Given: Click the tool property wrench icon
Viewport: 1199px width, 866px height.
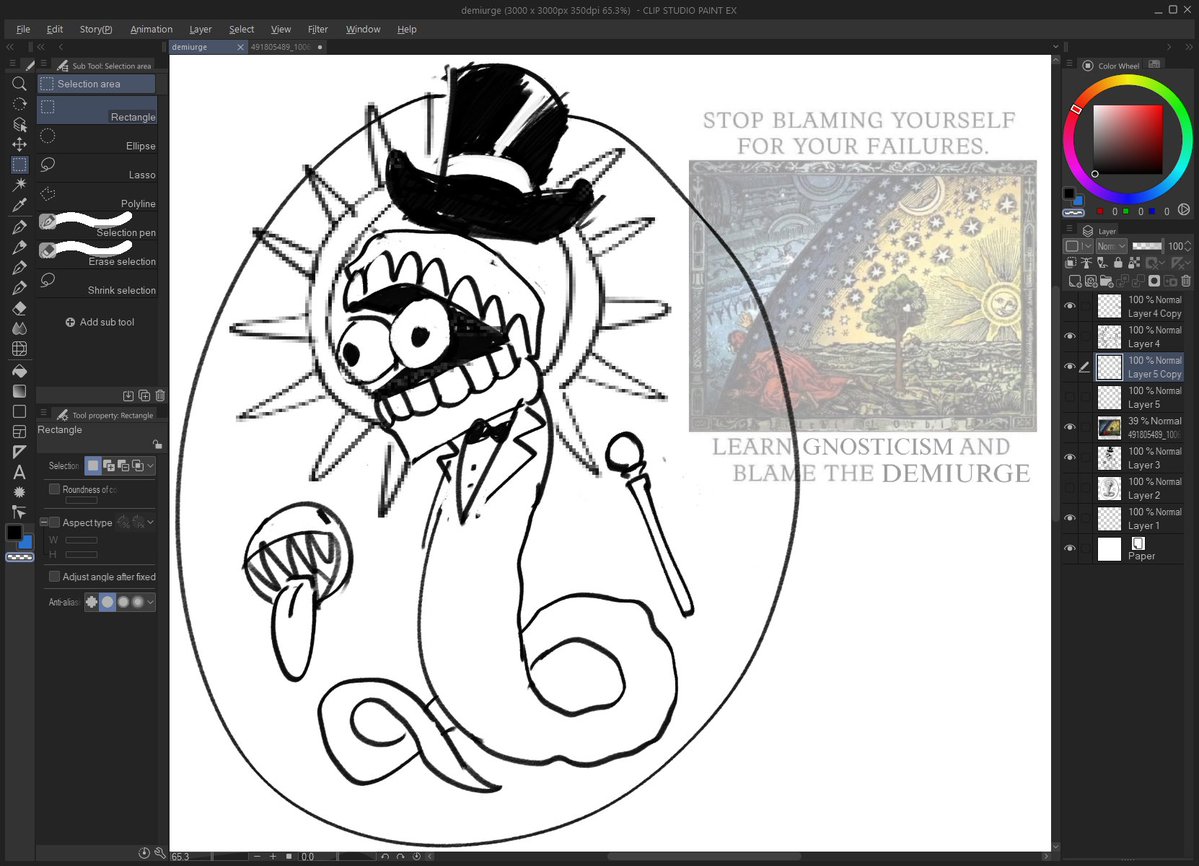Looking at the screenshot, I should tap(160, 852).
